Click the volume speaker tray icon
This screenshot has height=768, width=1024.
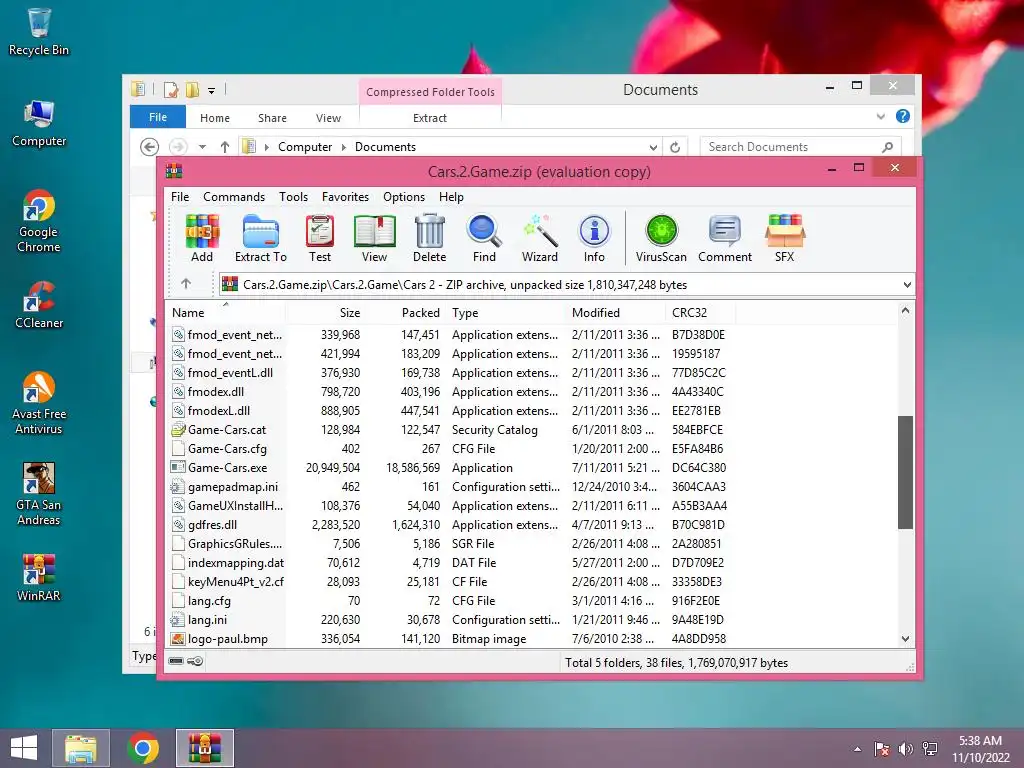(x=906, y=749)
